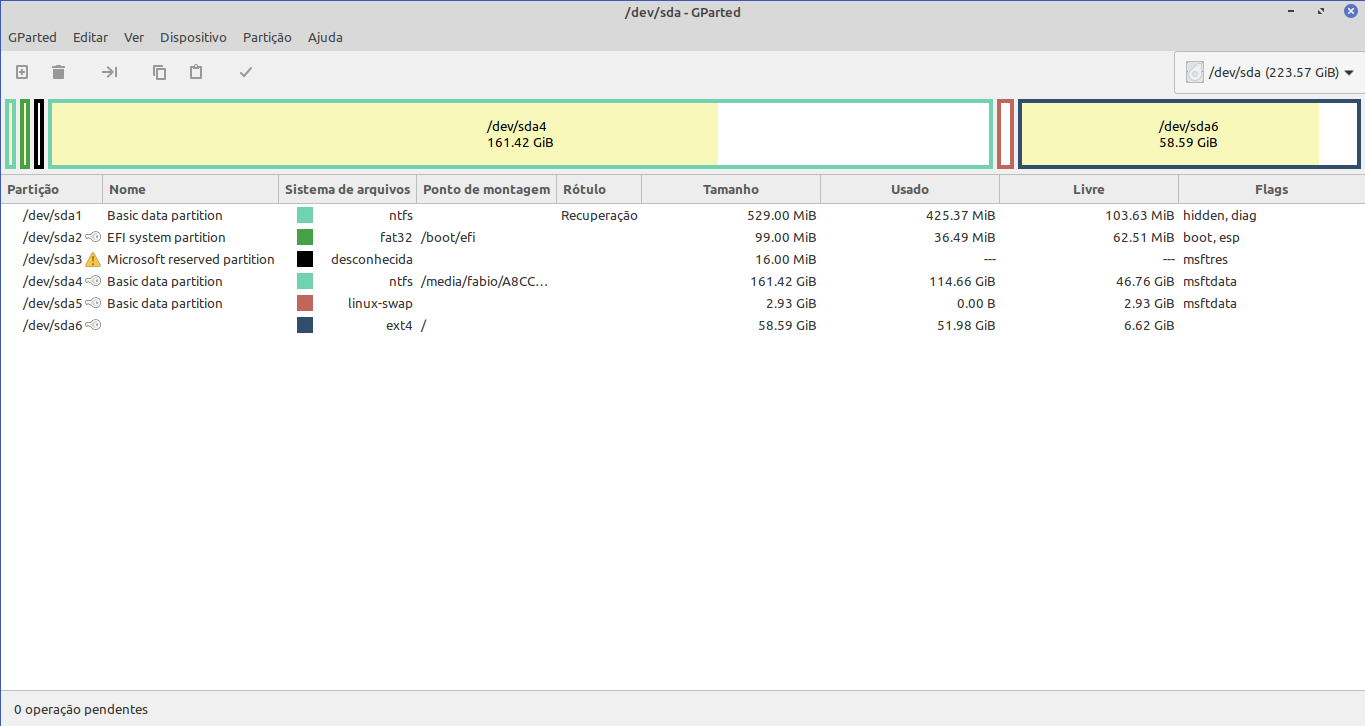Screen dimensions: 1365x726
Task: Click the boot, esp flags cell
Action: pyautogui.click(x=1211, y=237)
